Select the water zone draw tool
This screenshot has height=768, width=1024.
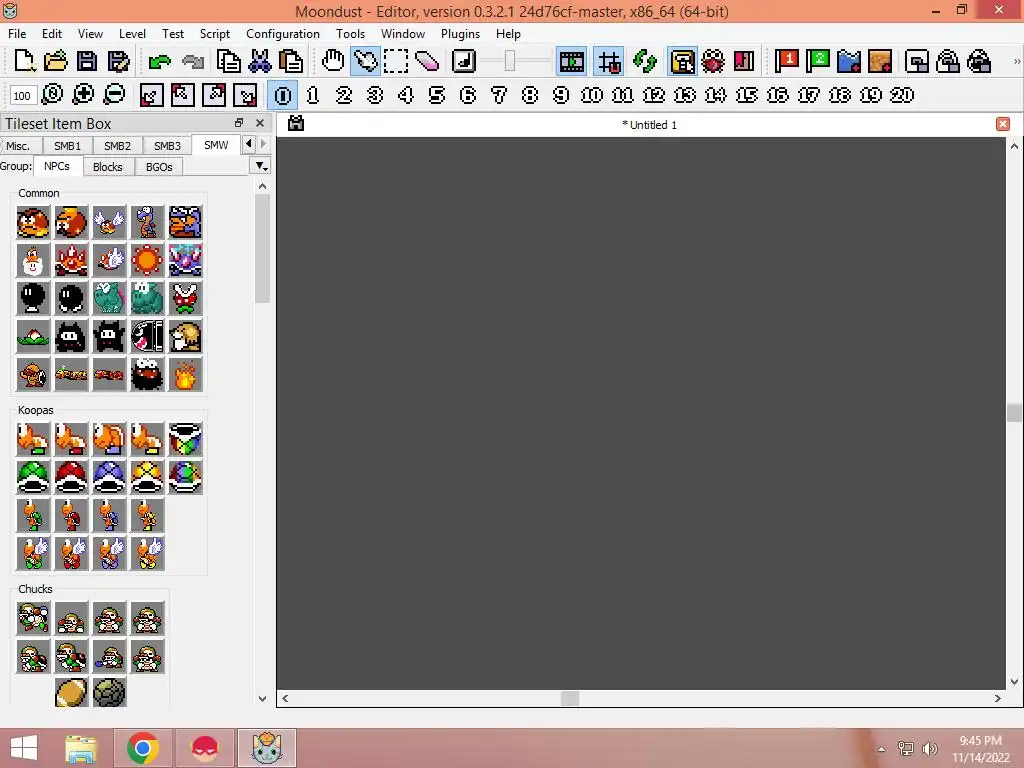(849, 61)
